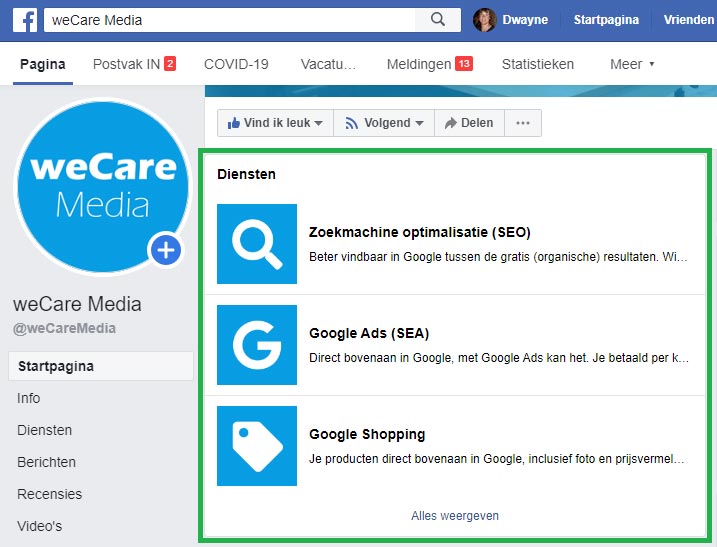717x547 pixels.
Task: Click the Alles weergeven link
Action: point(455,516)
